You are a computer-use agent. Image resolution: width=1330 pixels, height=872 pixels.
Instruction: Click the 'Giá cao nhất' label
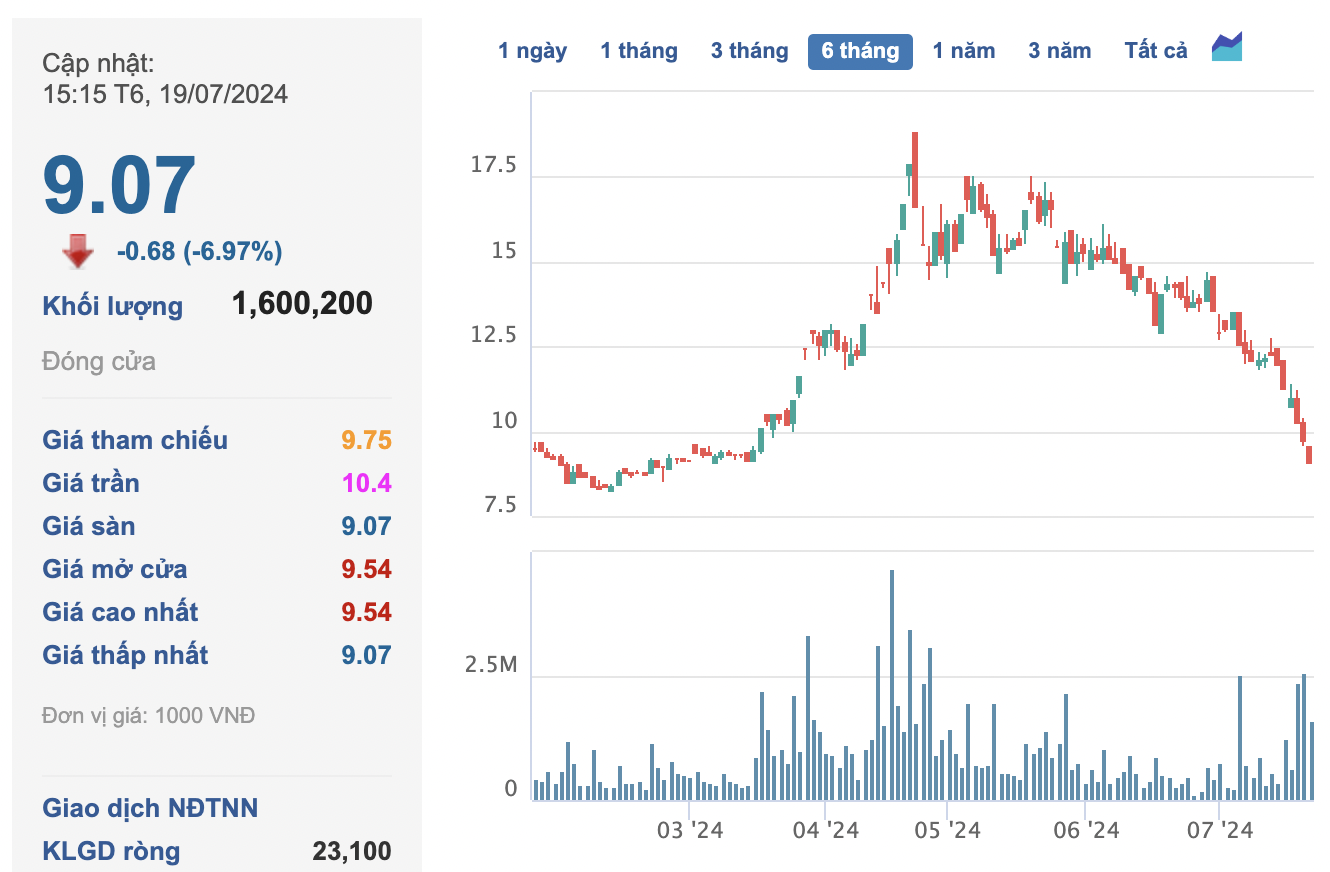(x=120, y=612)
